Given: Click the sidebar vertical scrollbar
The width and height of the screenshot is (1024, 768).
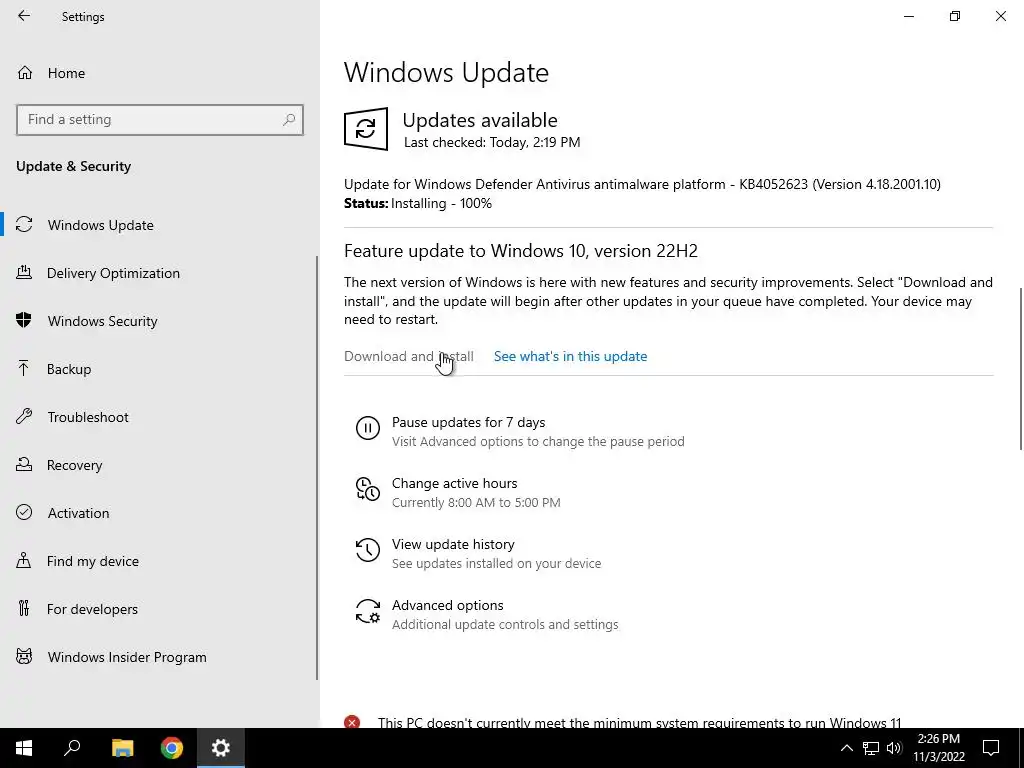Looking at the screenshot, I should coord(317,467).
